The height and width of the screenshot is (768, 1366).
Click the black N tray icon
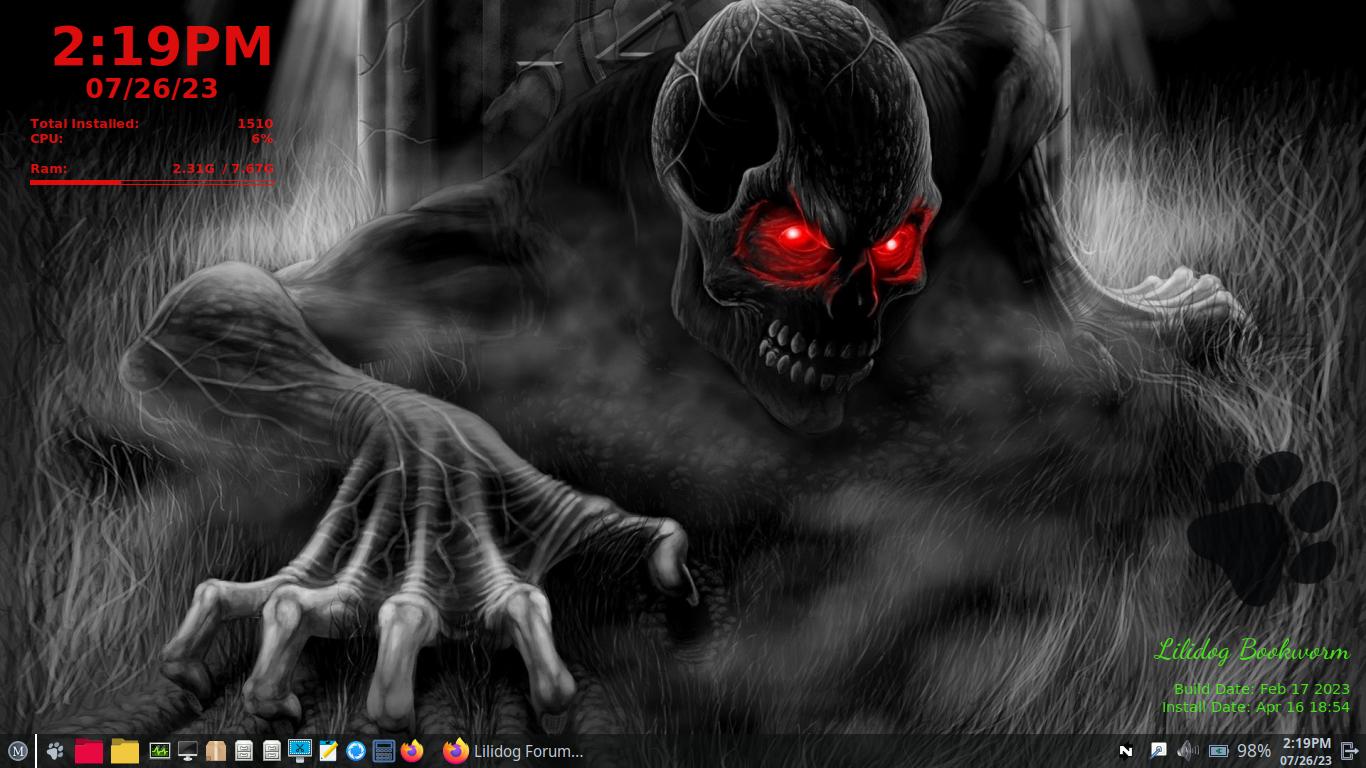1126,751
